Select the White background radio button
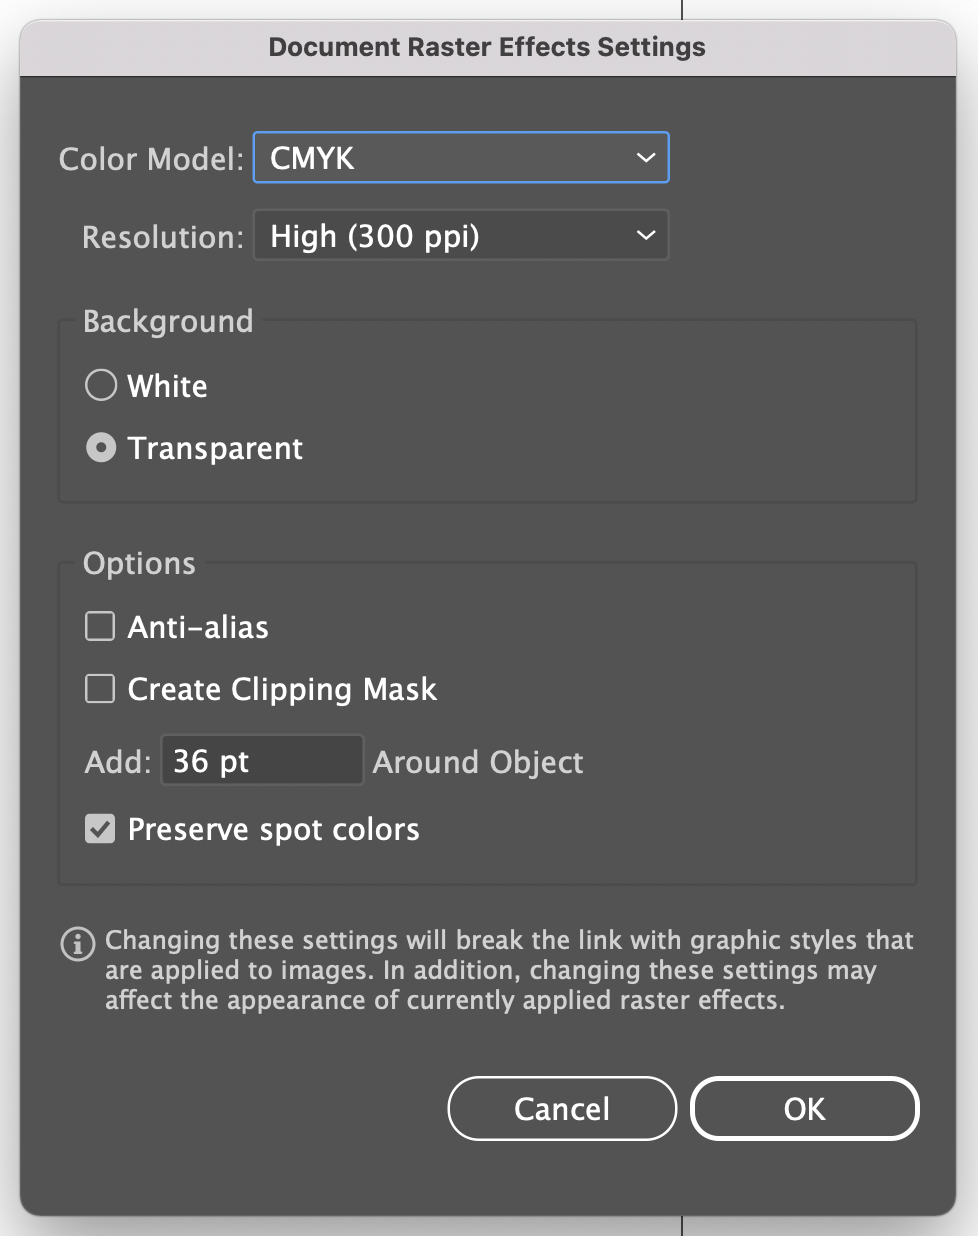The image size is (978, 1236). [x=100, y=385]
